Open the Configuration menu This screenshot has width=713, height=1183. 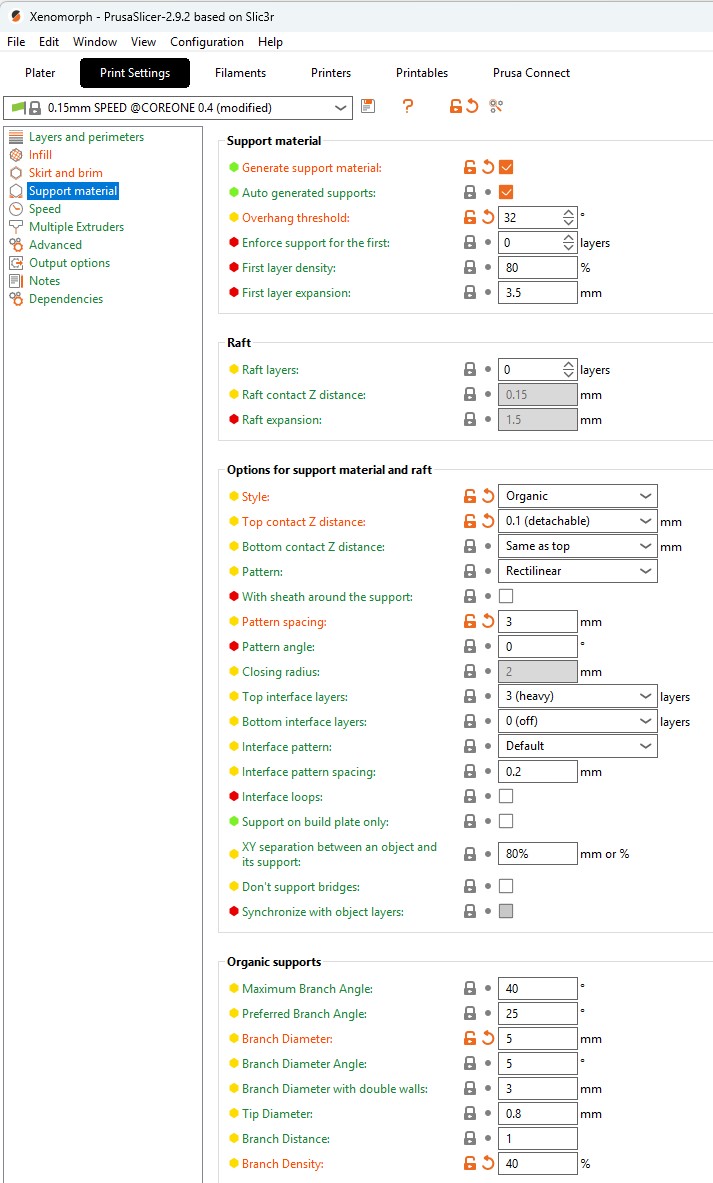pyautogui.click(x=207, y=41)
